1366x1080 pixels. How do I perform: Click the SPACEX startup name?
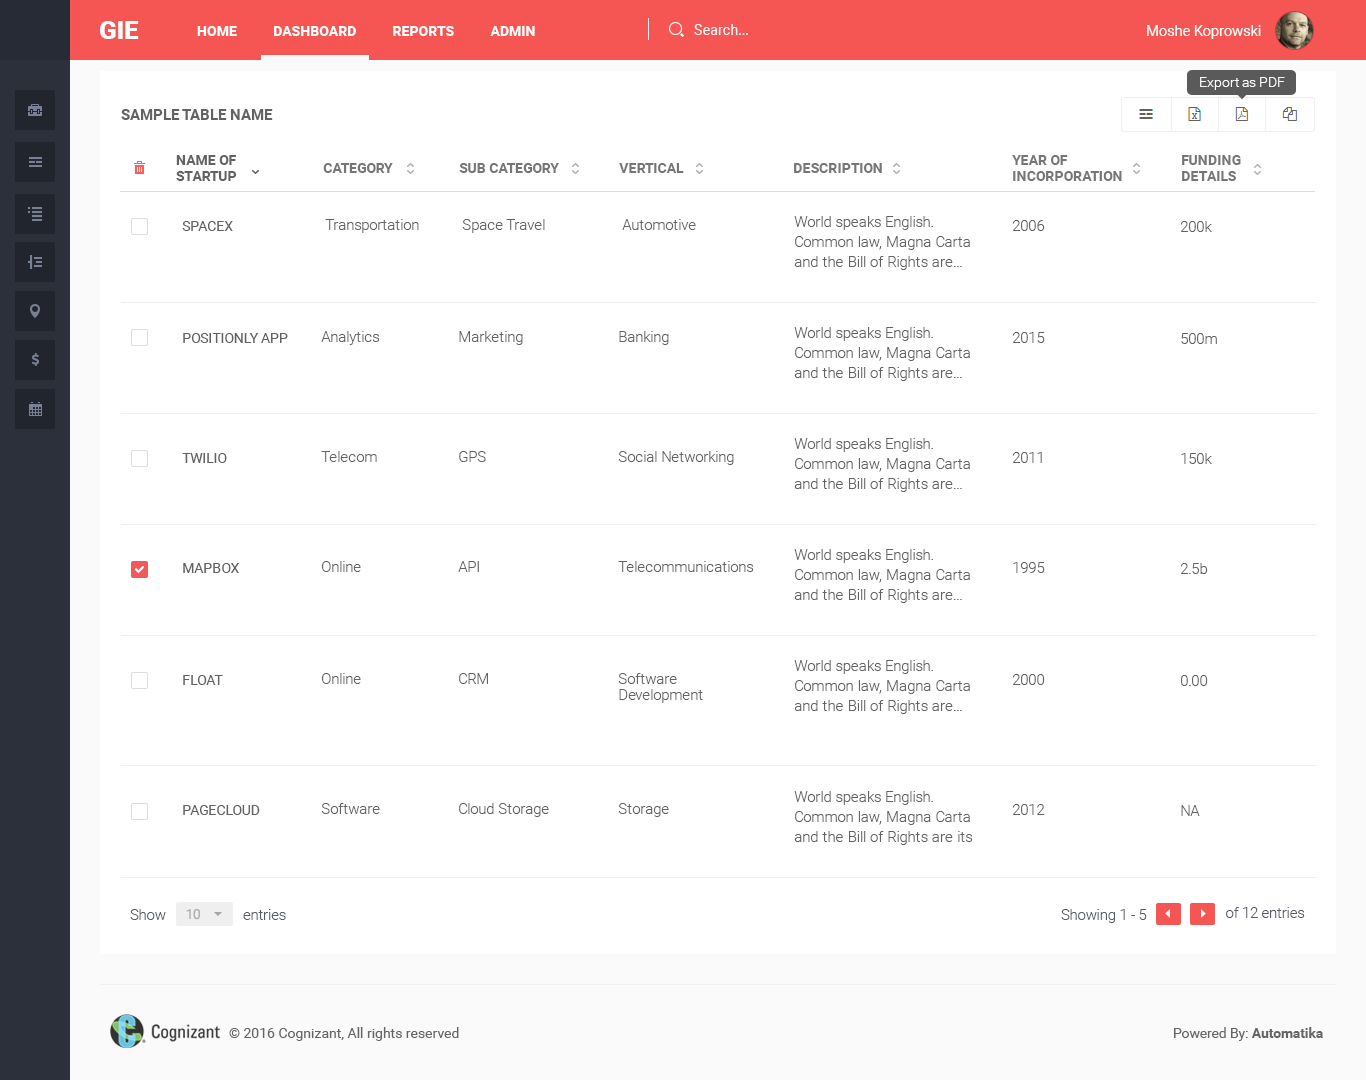click(x=207, y=226)
